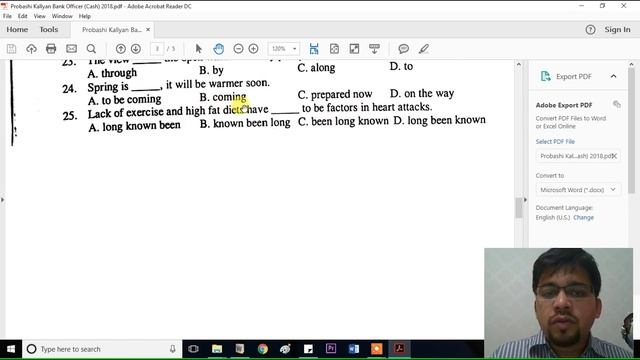The height and width of the screenshot is (360, 640).
Task: Open Microsoft Word from taskbar
Action: tap(354, 349)
